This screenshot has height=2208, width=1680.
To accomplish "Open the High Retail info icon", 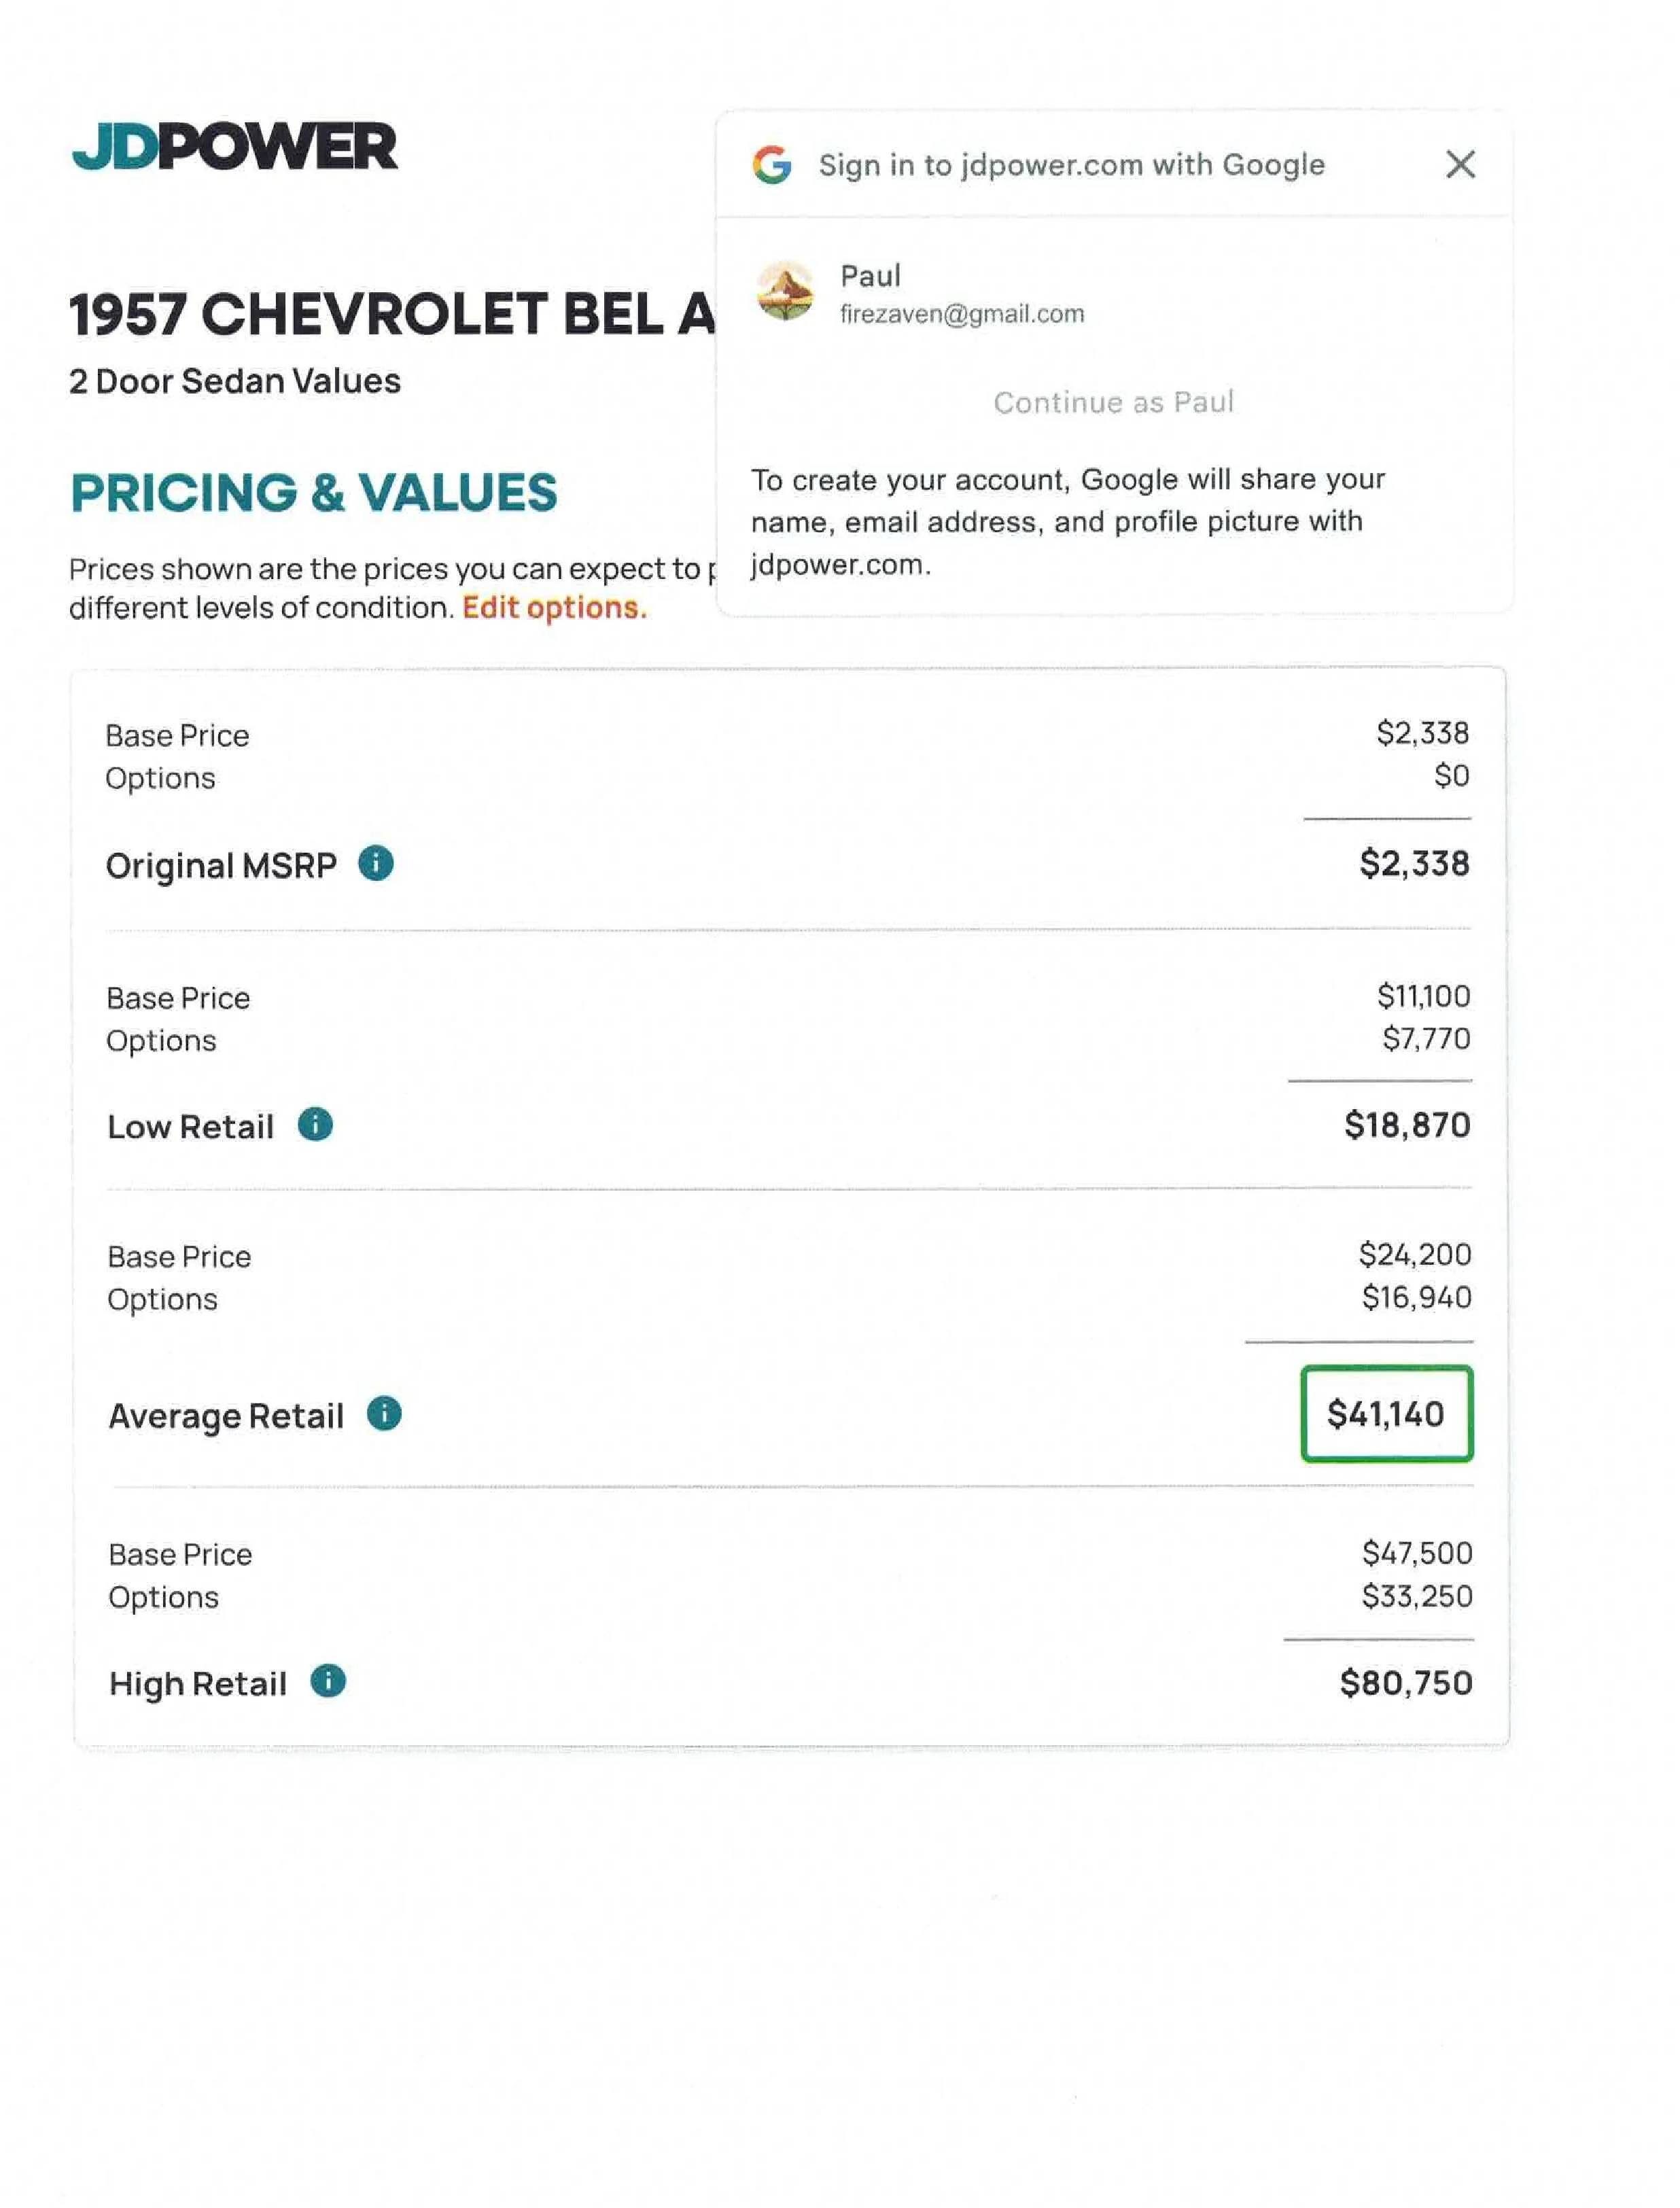I will [328, 1681].
